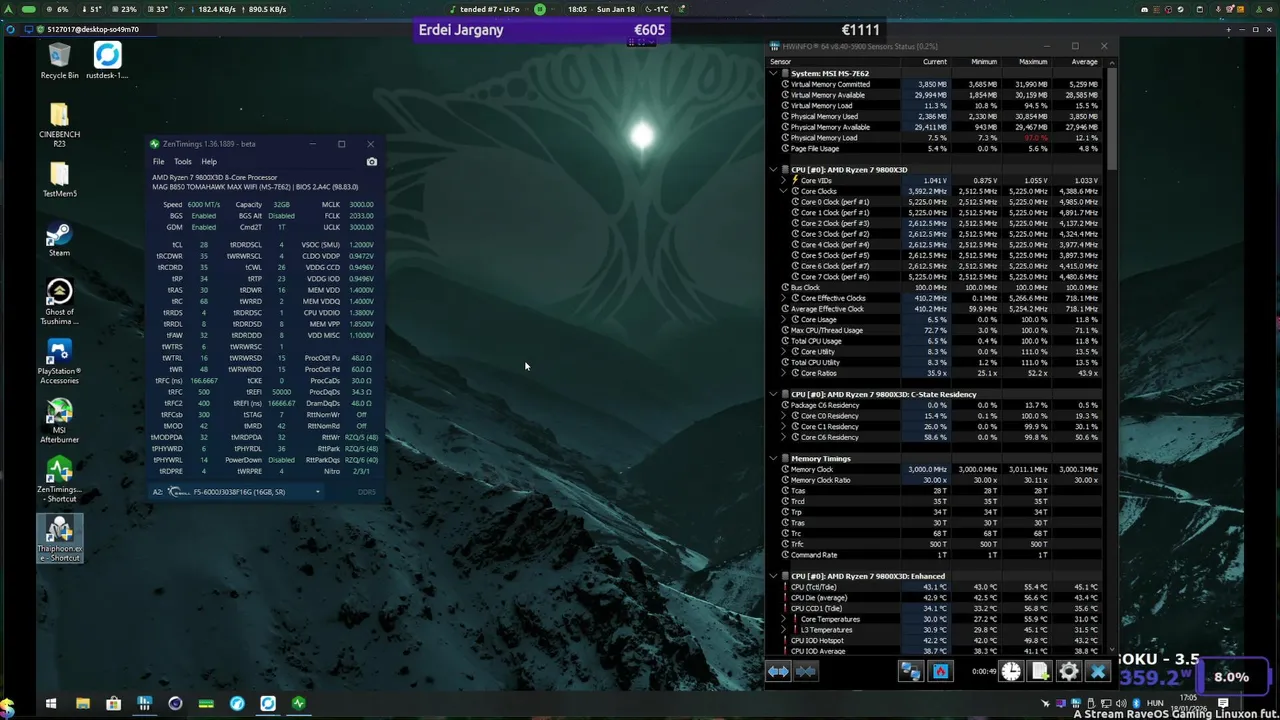Expand Core Usage sensor row
This screenshot has height=720, width=1280.
[785, 320]
